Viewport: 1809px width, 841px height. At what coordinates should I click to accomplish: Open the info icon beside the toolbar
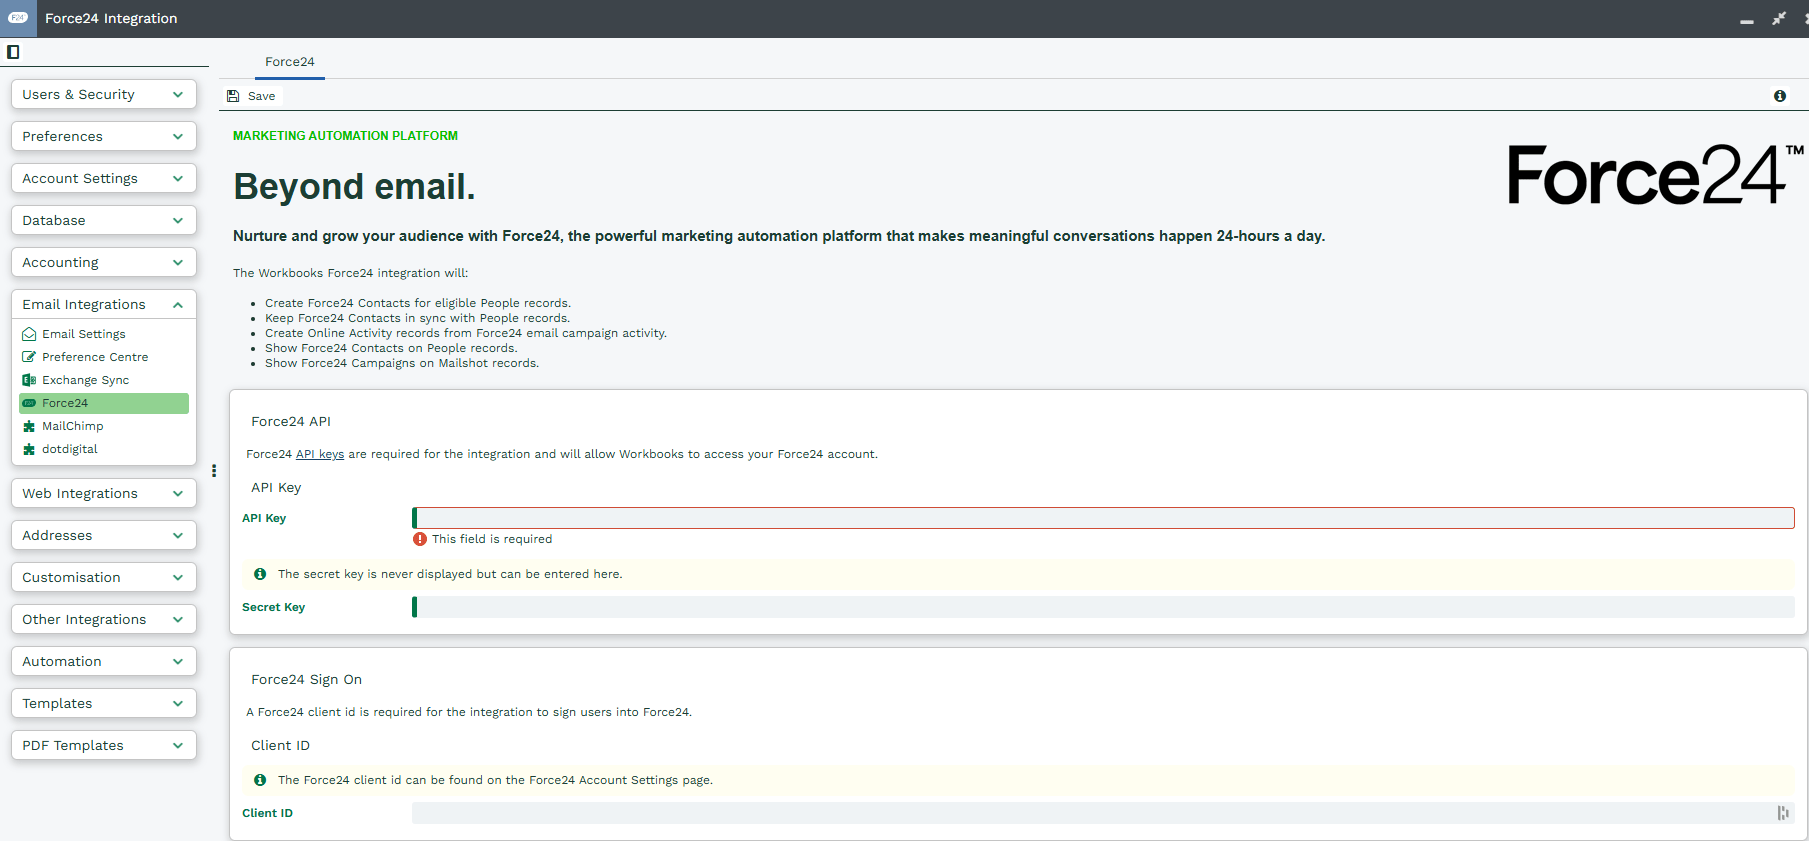click(1780, 96)
